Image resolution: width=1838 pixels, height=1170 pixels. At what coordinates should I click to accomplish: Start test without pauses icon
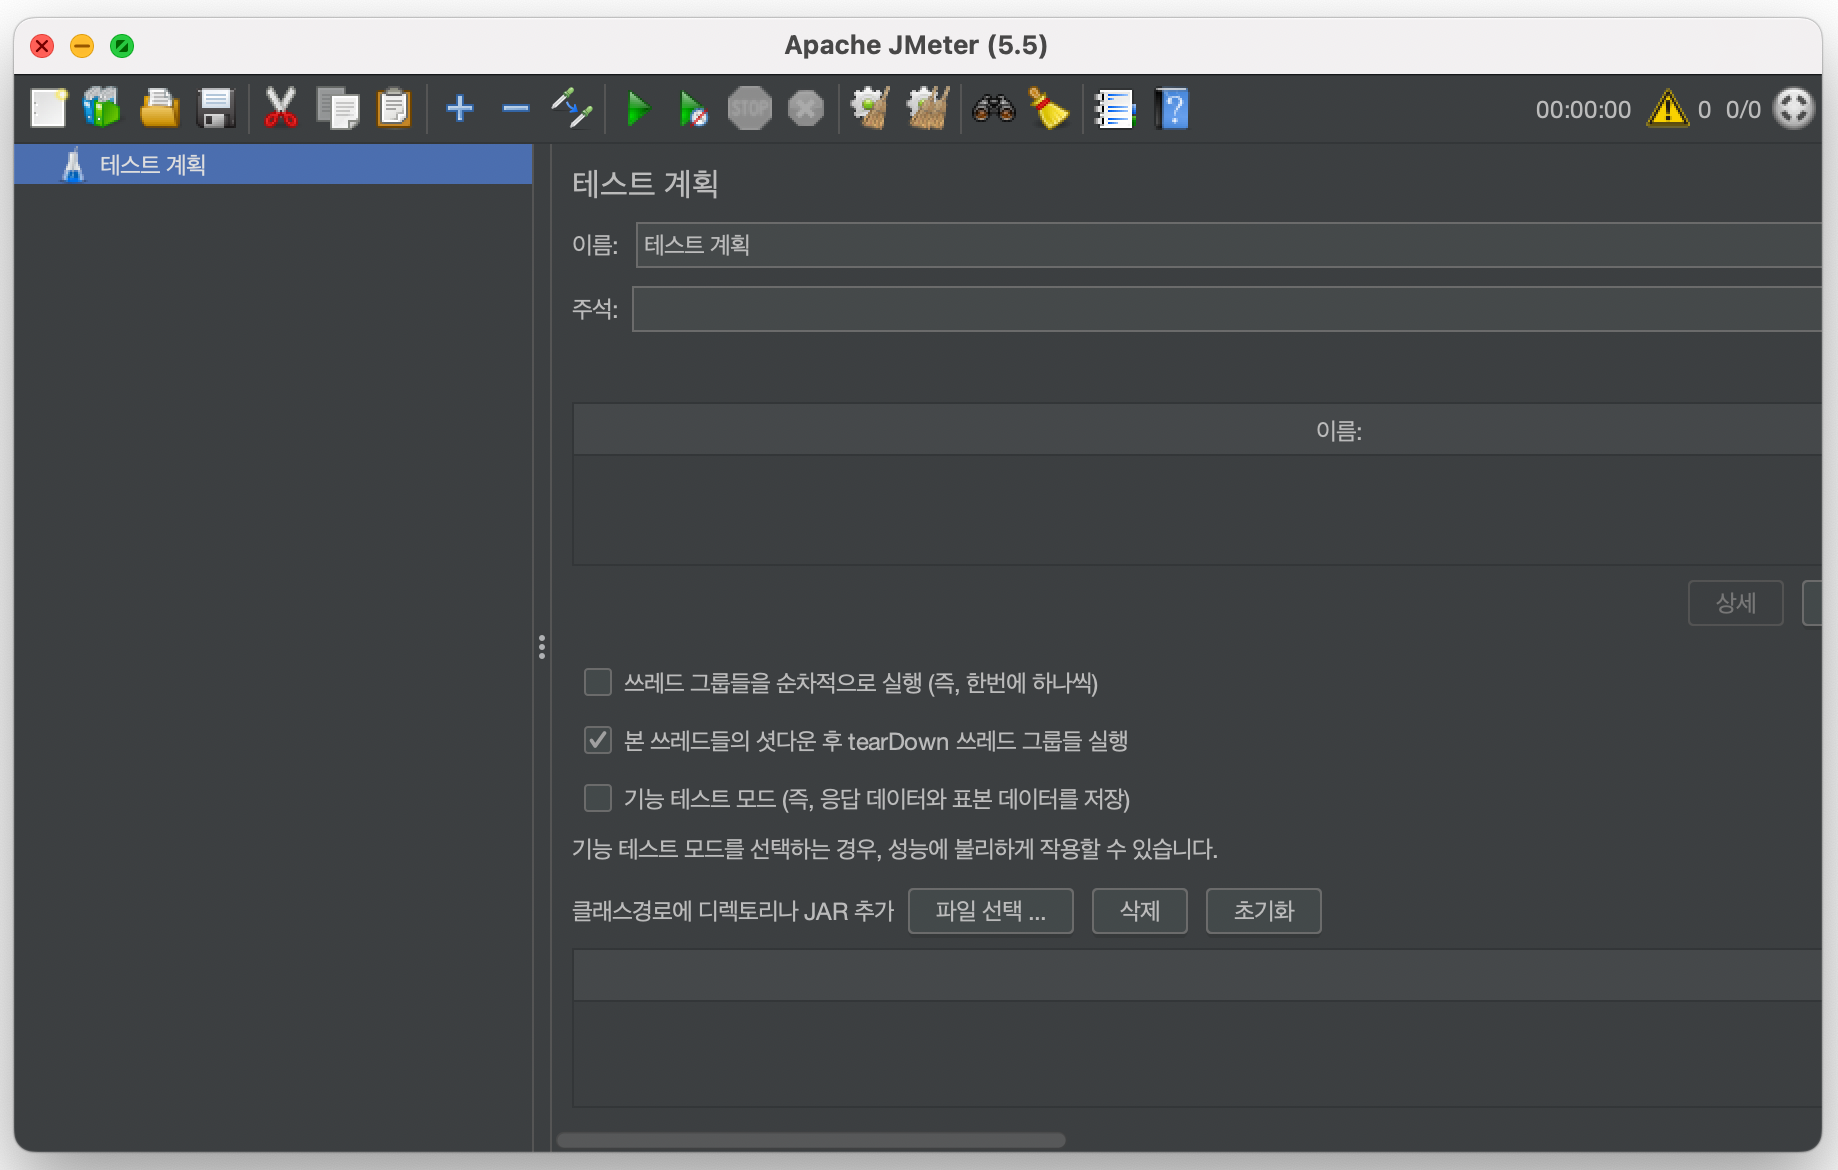coord(693,108)
